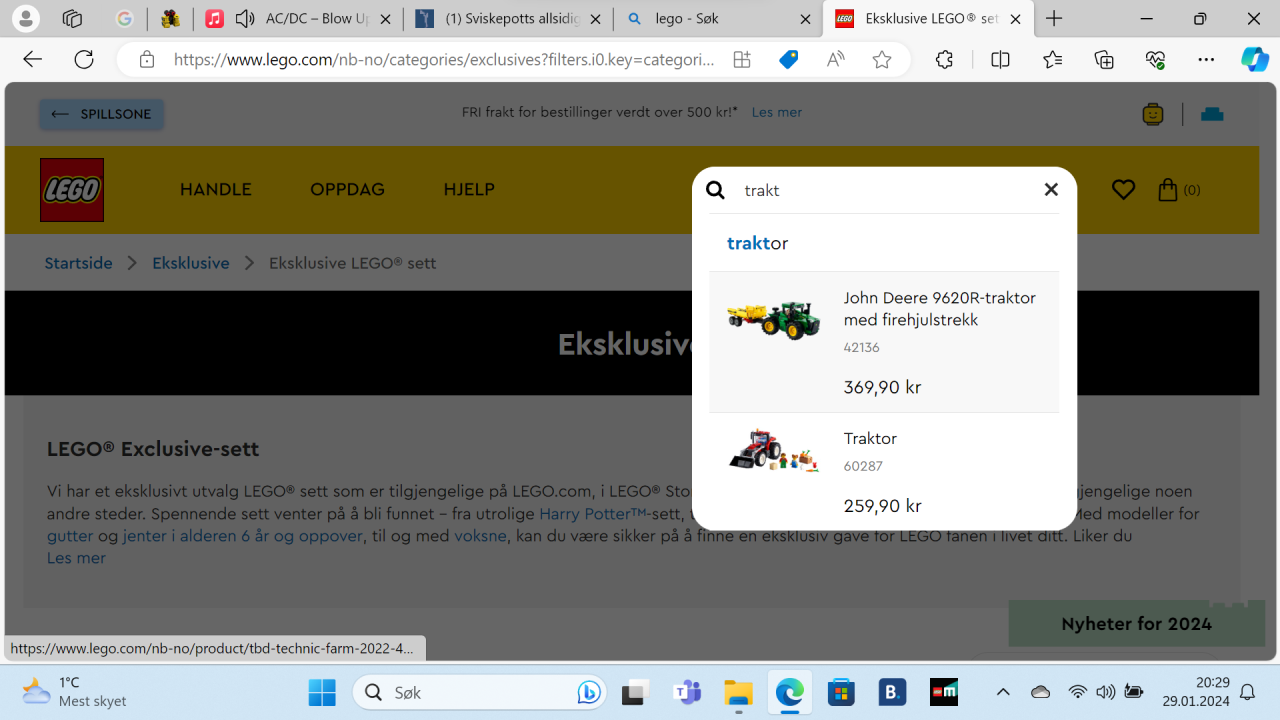Mute the AC/DC tab audio

tap(245, 19)
